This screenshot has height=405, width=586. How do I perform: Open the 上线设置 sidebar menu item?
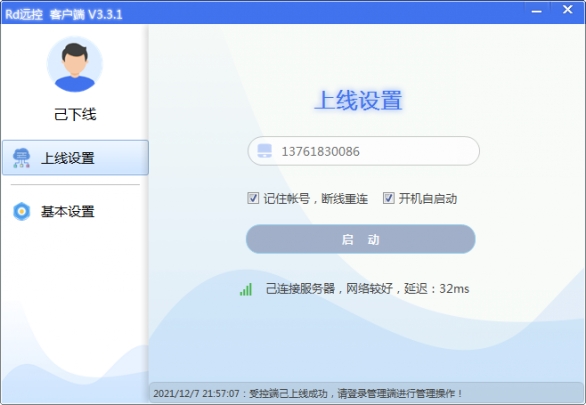(x=75, y=158)
